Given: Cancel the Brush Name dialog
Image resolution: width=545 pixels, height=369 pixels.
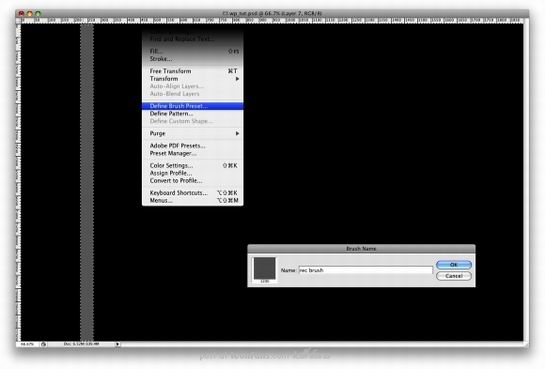Looking at the screenshot, I should click(454, 276).
